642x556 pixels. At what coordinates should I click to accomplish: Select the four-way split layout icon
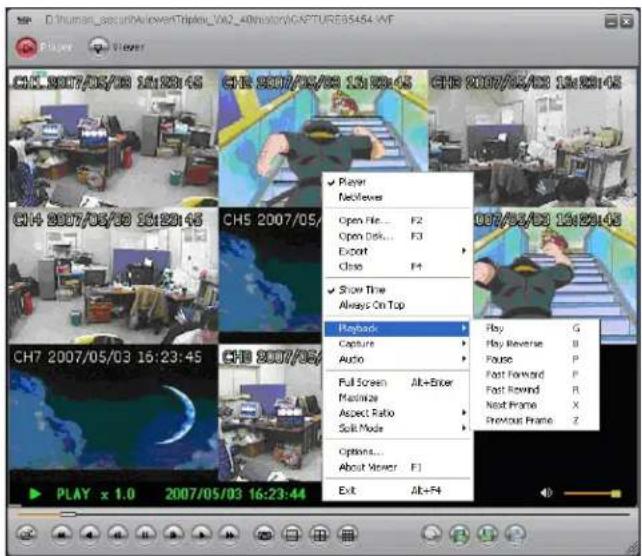319,535
